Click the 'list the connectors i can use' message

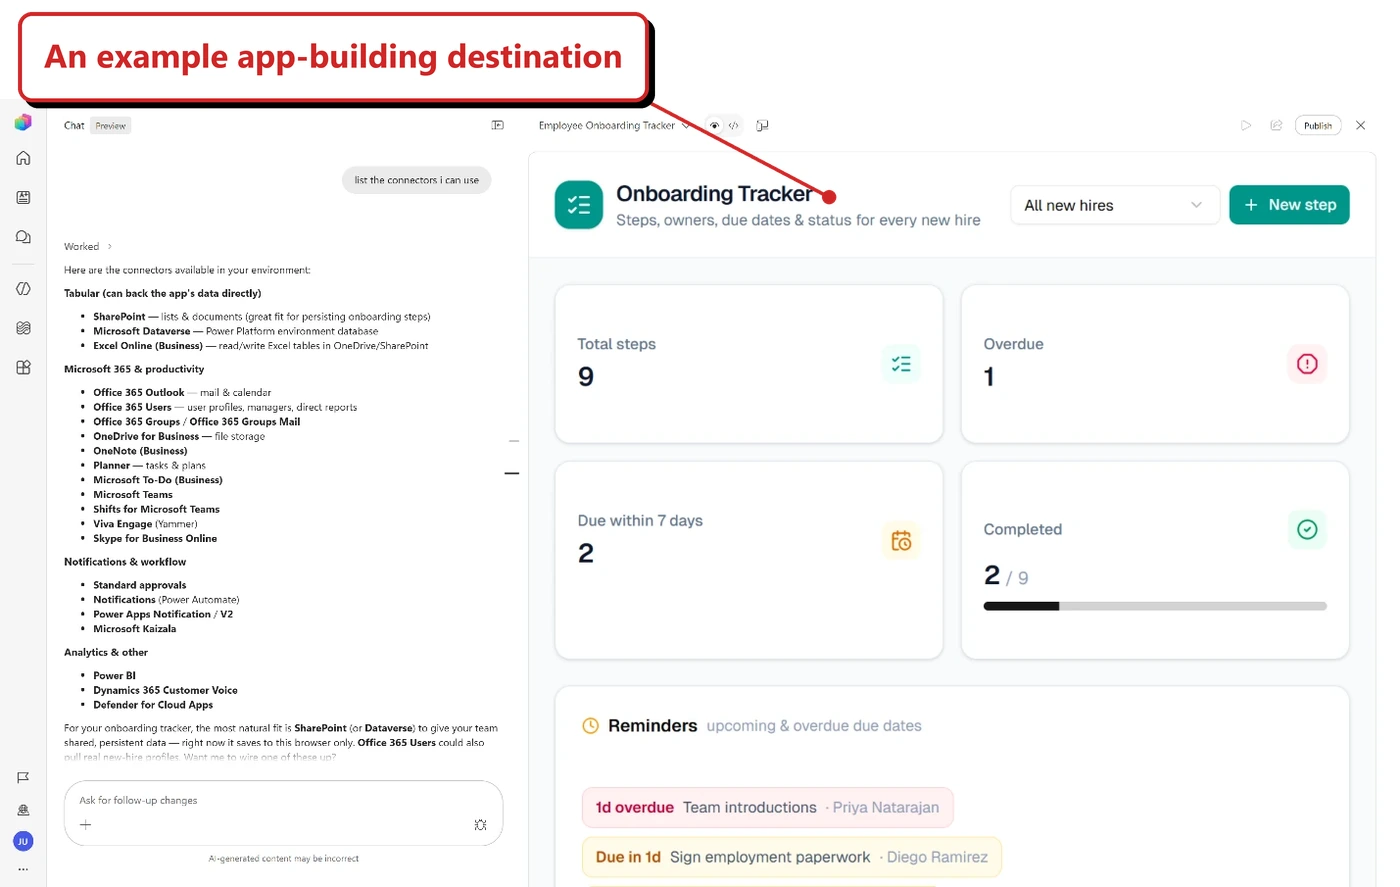(x=416, y=180)
